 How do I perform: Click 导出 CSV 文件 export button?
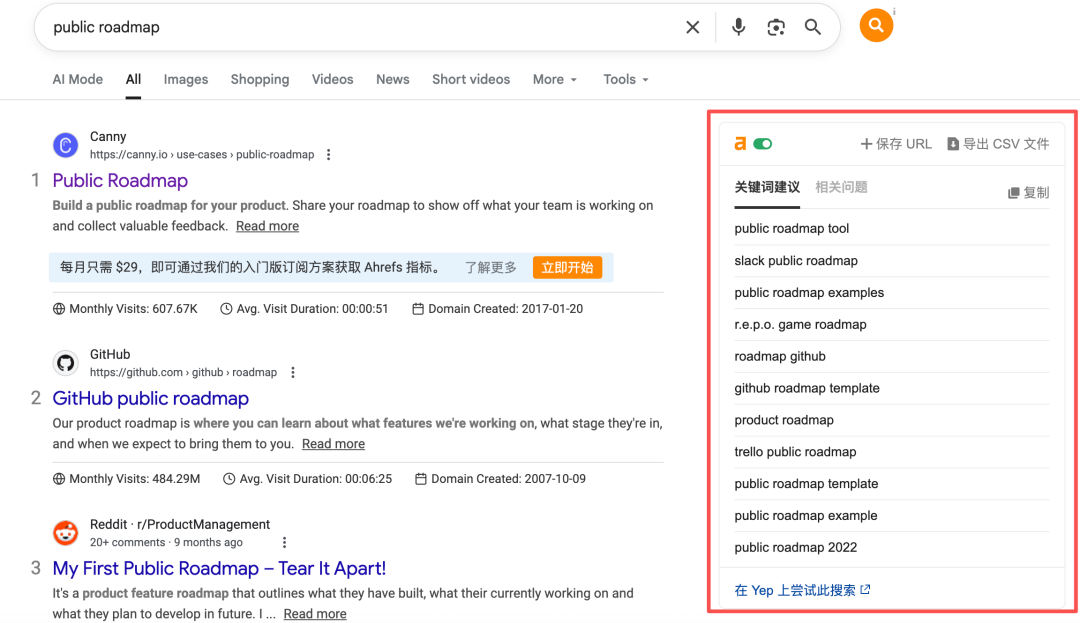998,144
